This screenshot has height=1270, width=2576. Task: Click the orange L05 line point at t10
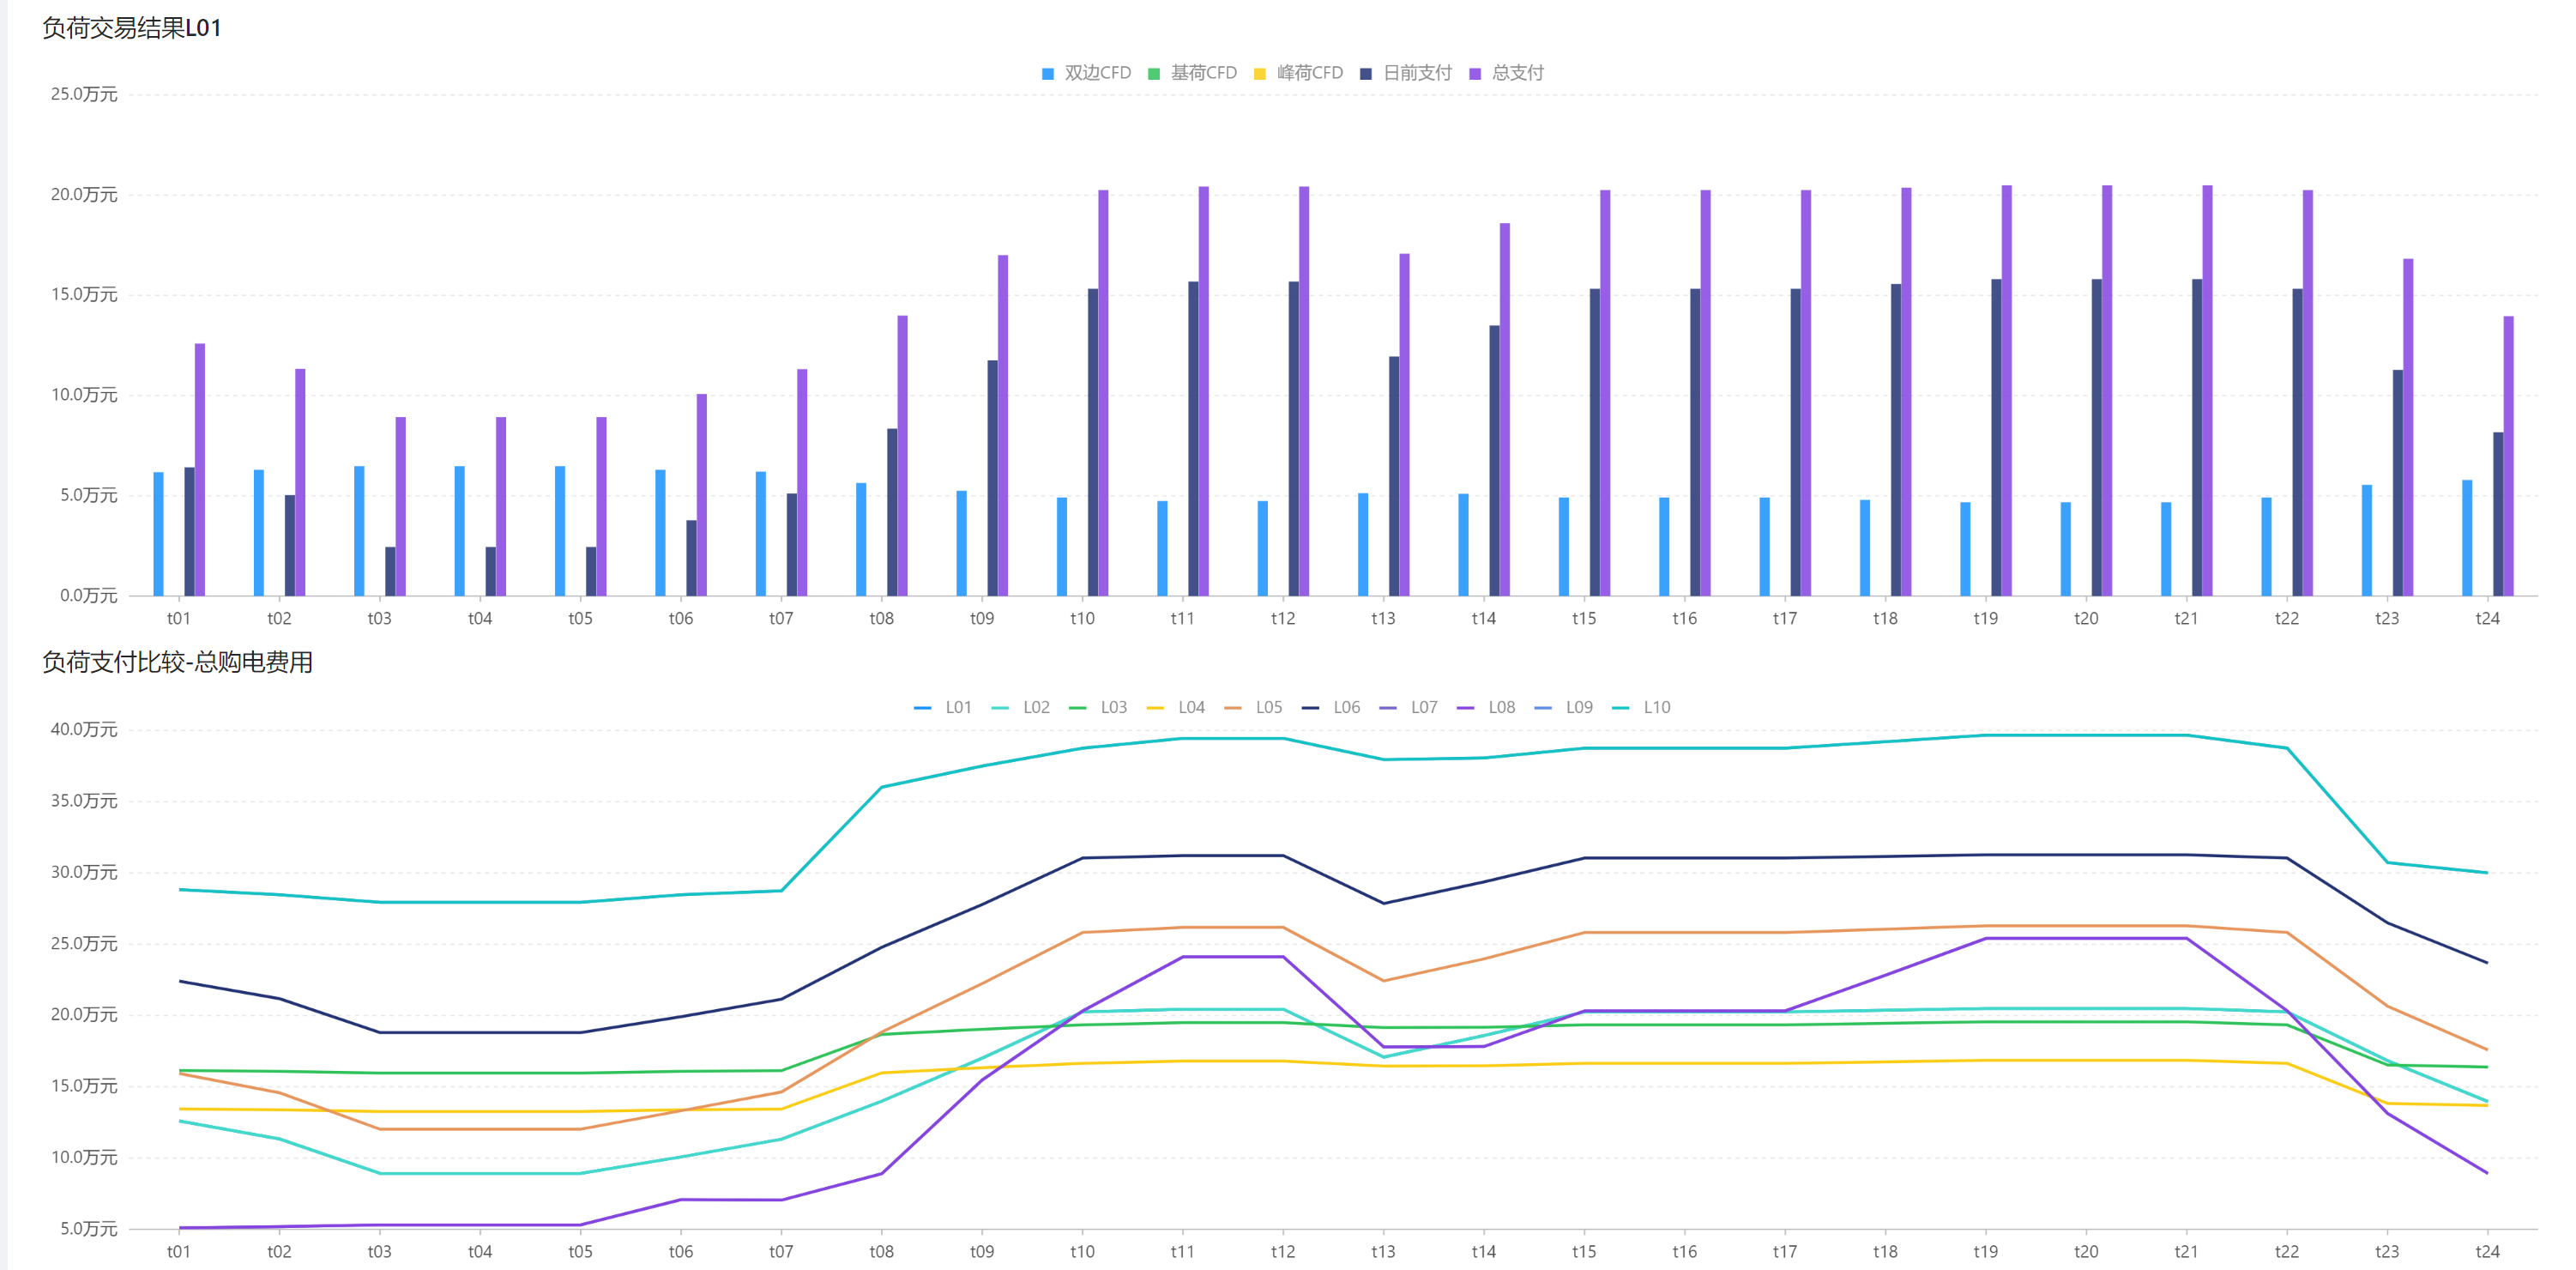click(1082, 932)
